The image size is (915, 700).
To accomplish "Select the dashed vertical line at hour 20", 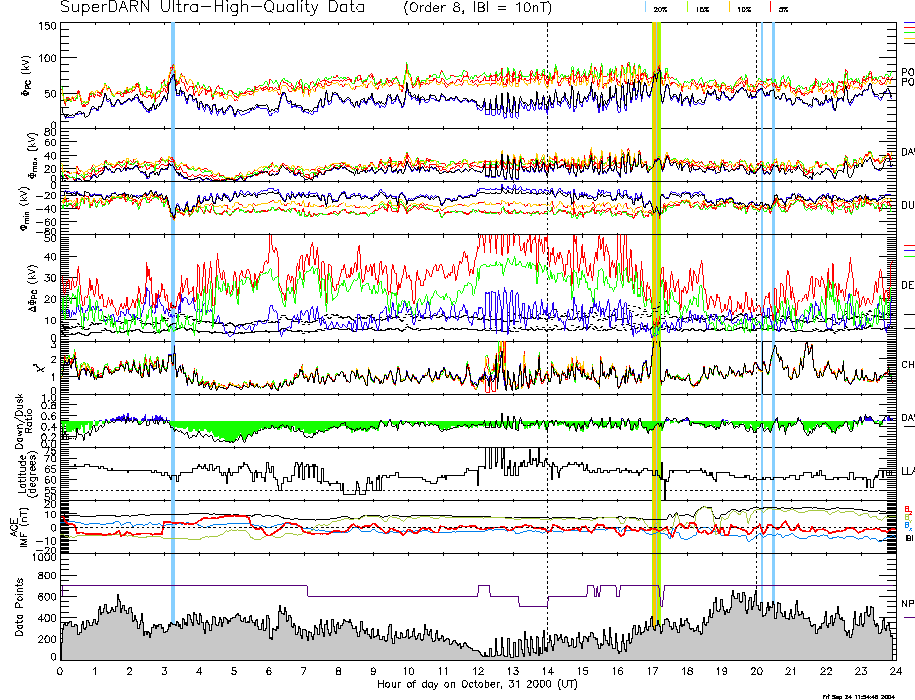I will (x=756, y=341).
